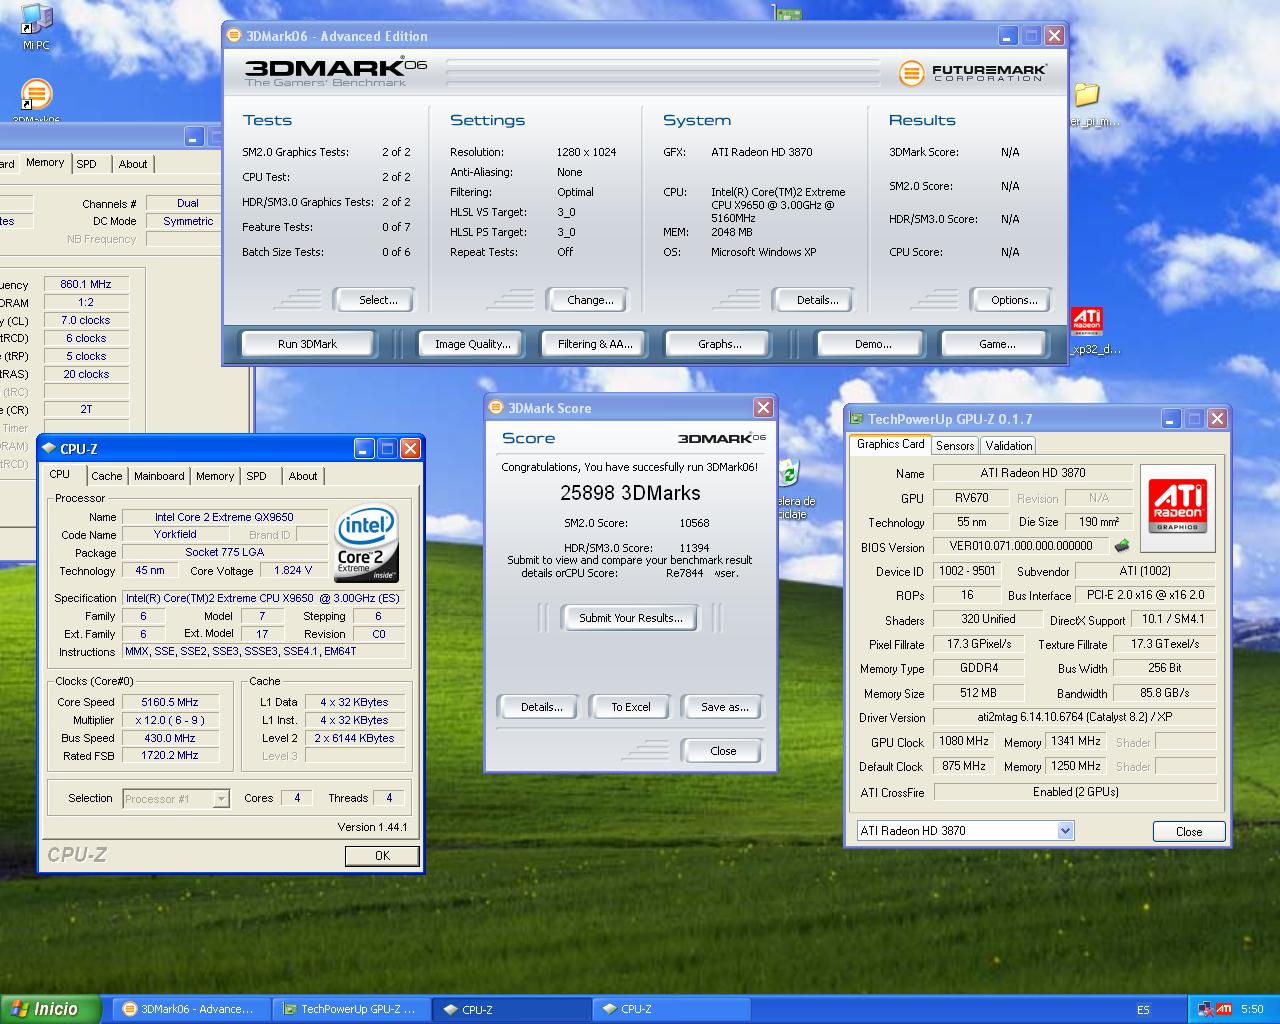This screenshot has height=1024, width=1280.
Task: Minimize the CPU-Z front window
Action: click(364, 449)
